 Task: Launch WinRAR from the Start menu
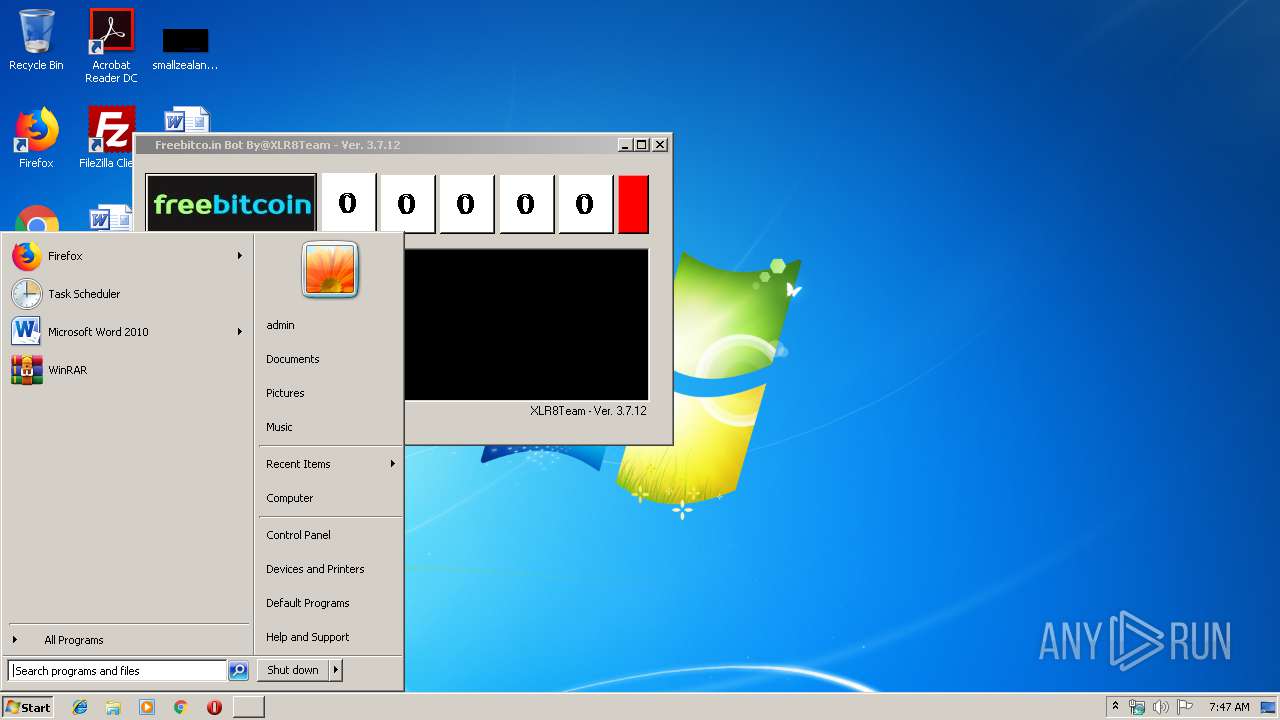128,370
